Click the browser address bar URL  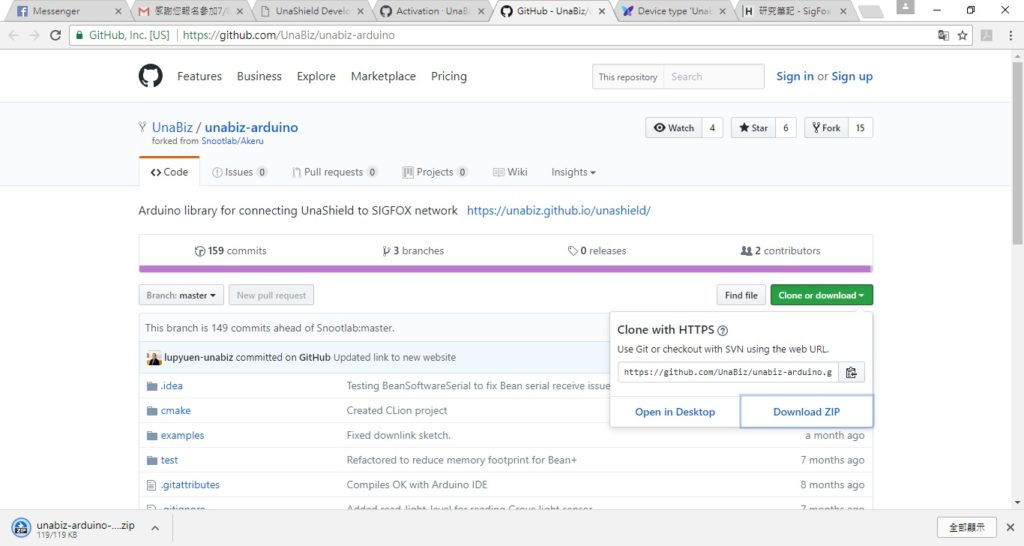[289, 35]
